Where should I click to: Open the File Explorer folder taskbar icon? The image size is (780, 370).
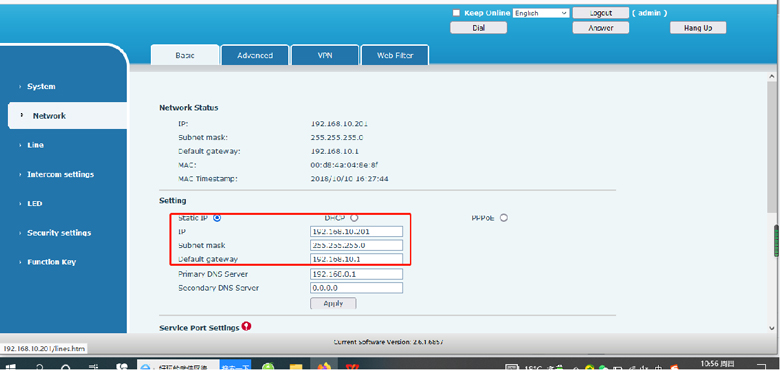(296, 367)
